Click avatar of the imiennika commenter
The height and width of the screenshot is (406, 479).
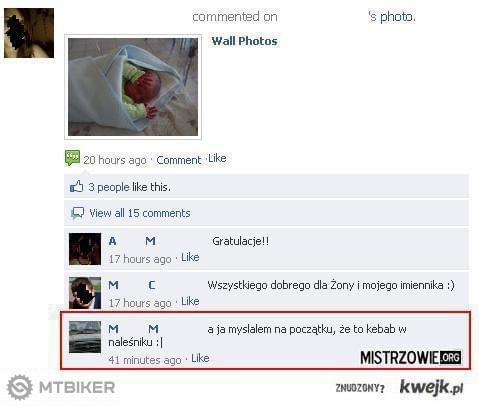click(x=85, y=293)
